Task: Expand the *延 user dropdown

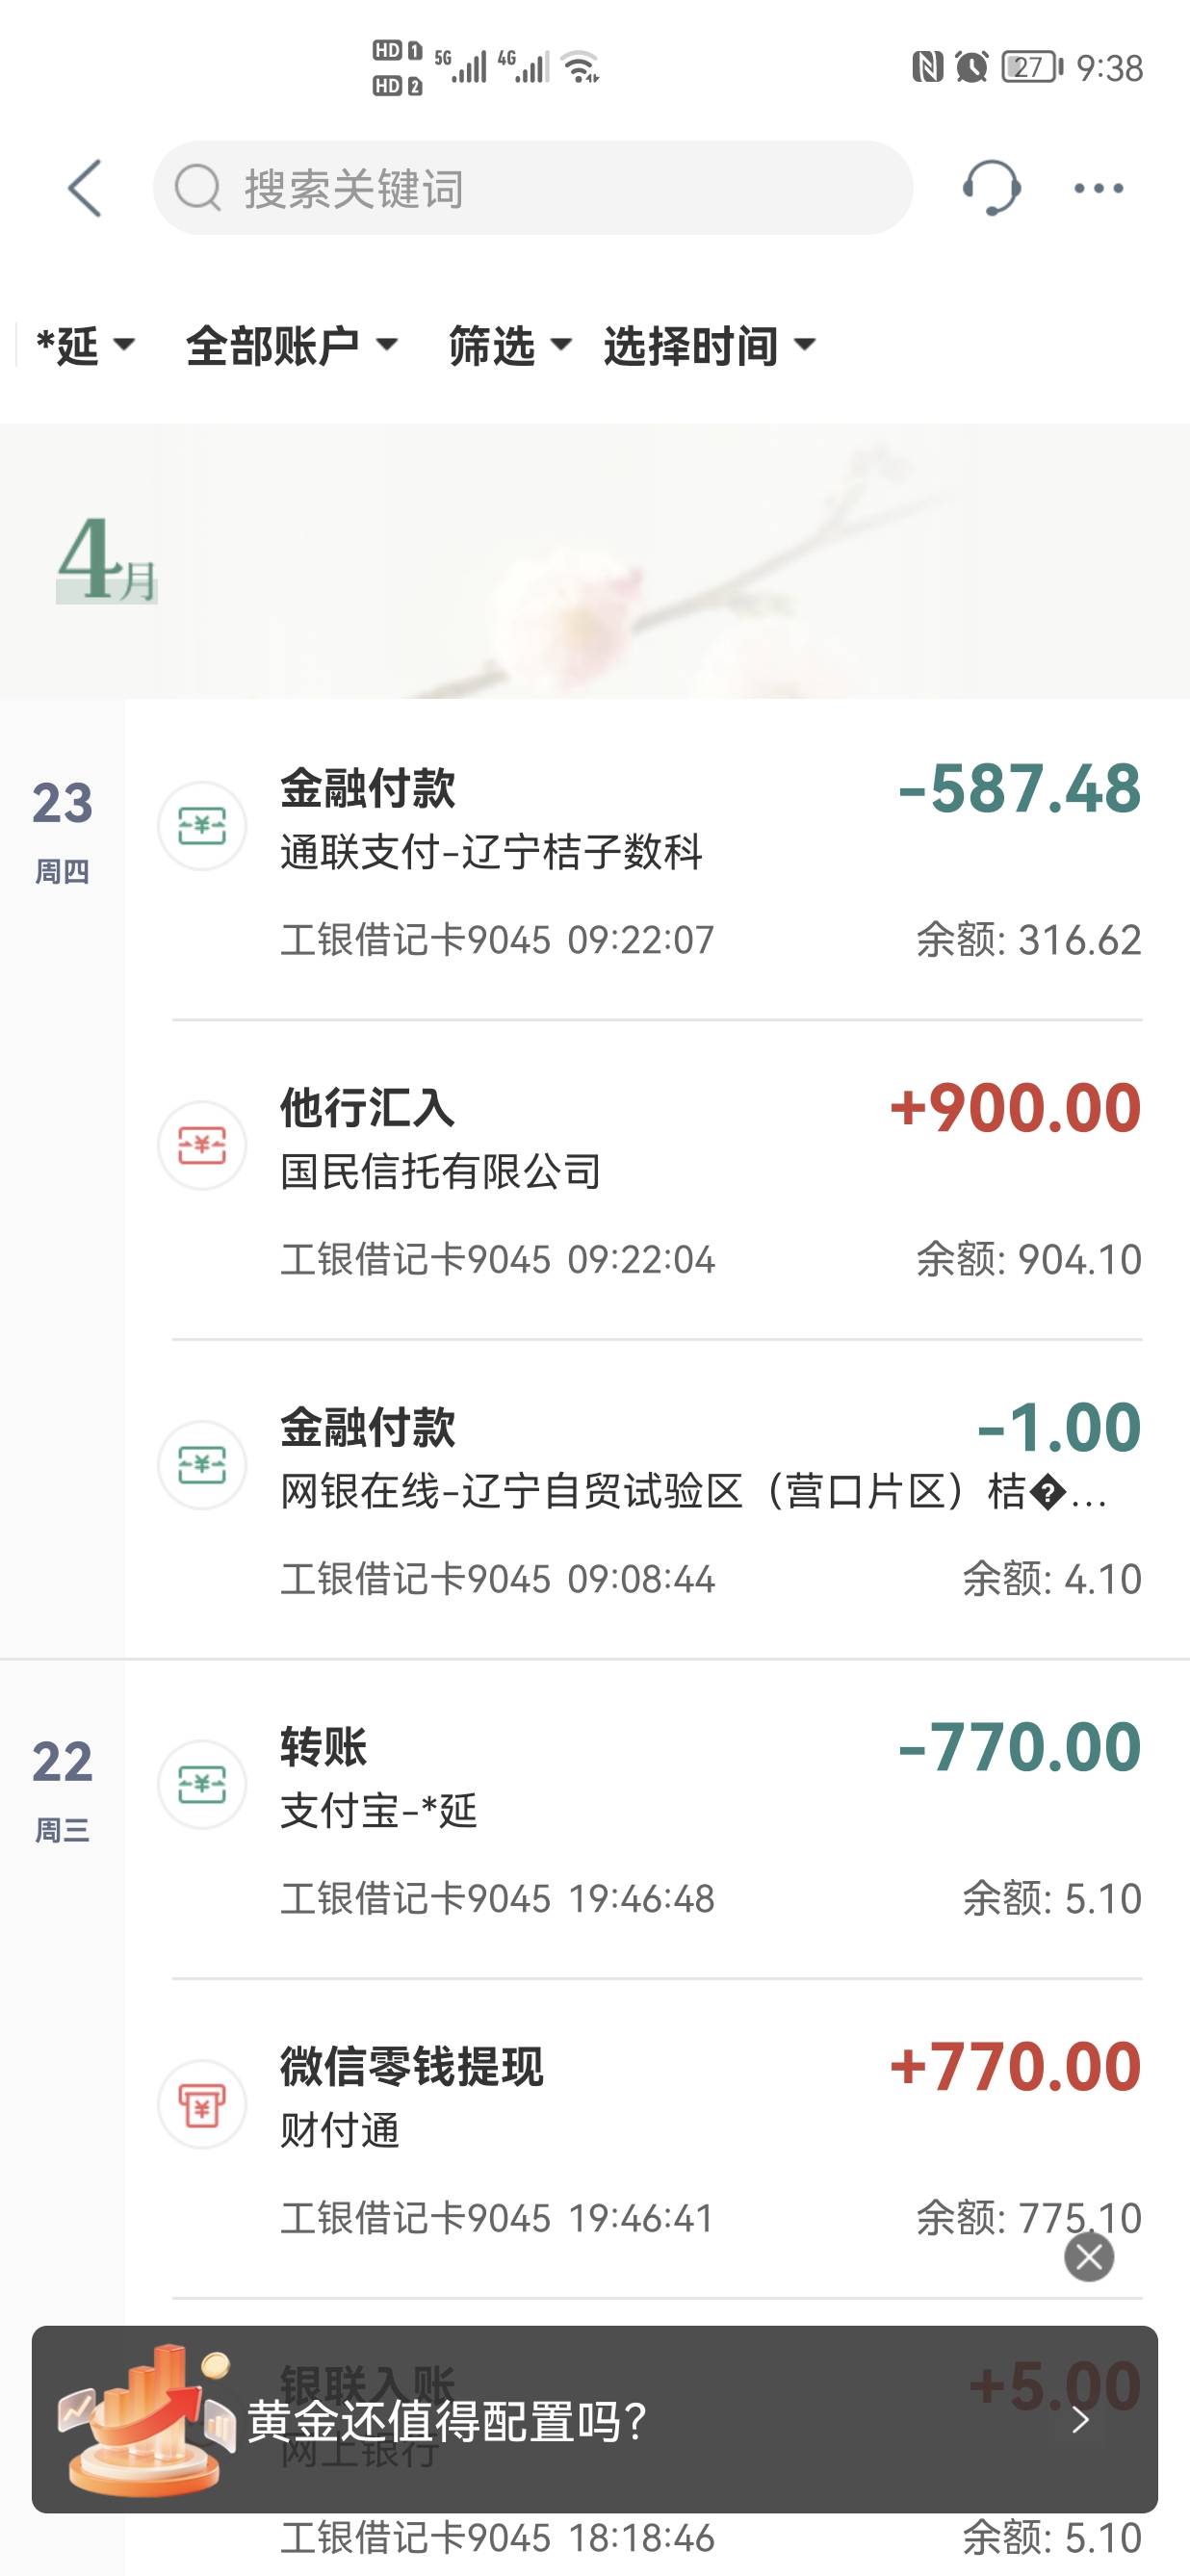Action: (84, 346)
